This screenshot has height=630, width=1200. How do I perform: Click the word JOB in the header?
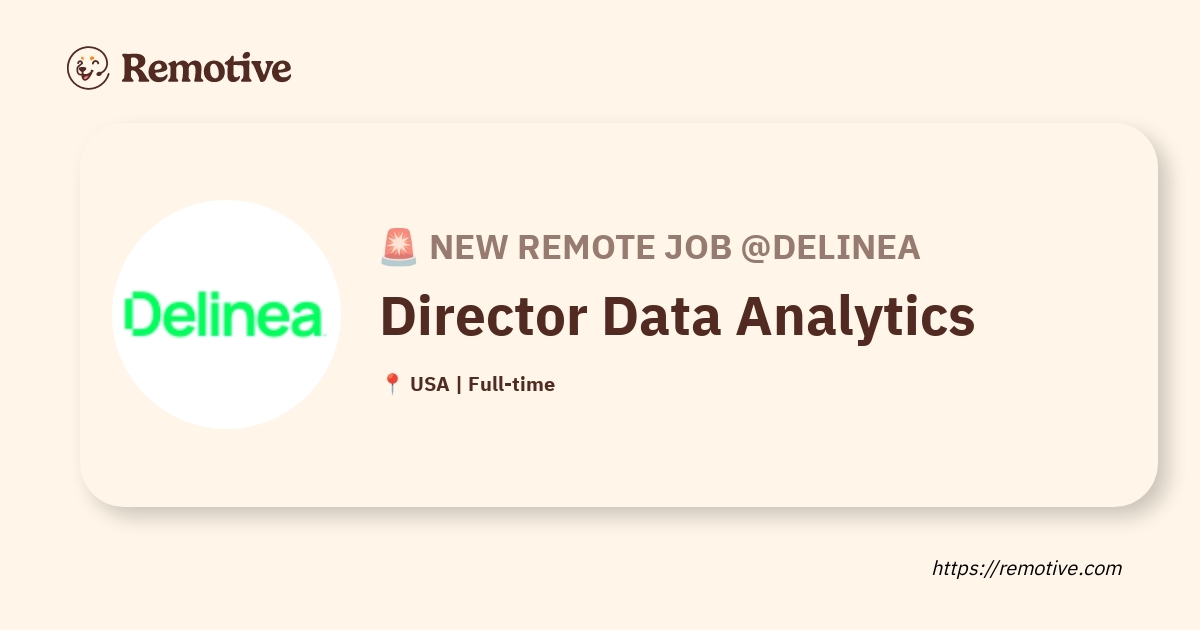(699, 247)
